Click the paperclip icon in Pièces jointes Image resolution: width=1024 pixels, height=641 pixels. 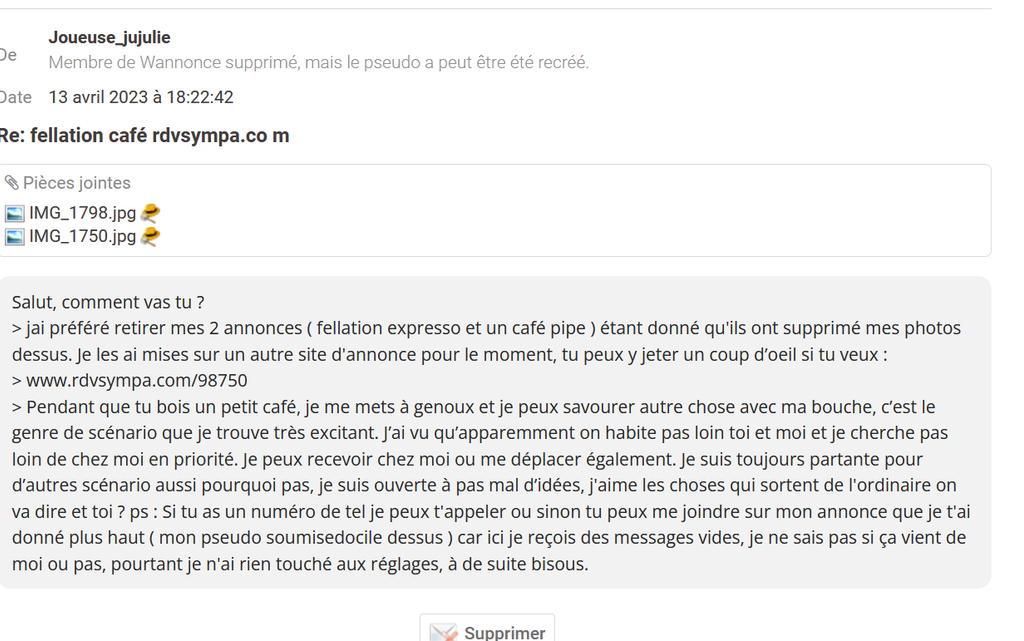tap(12, 183)
